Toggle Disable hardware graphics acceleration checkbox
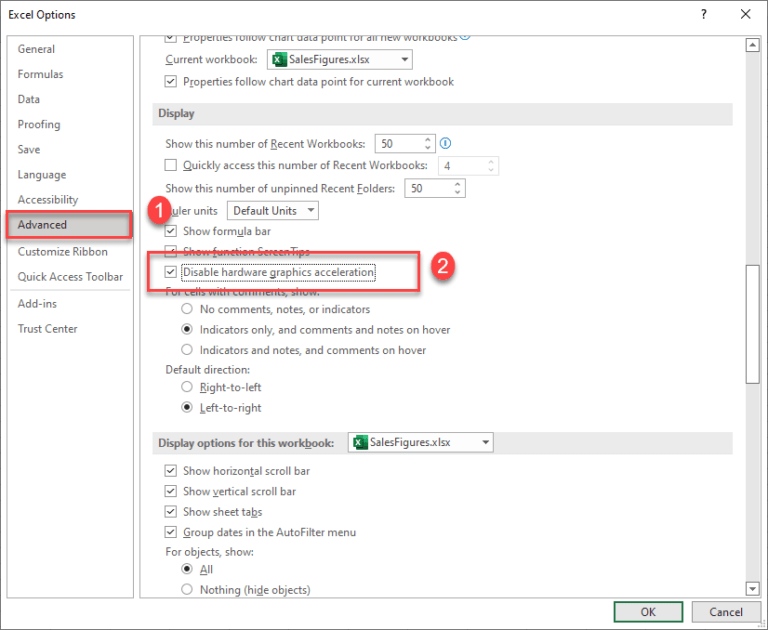768x630 pixels. click(170, 272)
